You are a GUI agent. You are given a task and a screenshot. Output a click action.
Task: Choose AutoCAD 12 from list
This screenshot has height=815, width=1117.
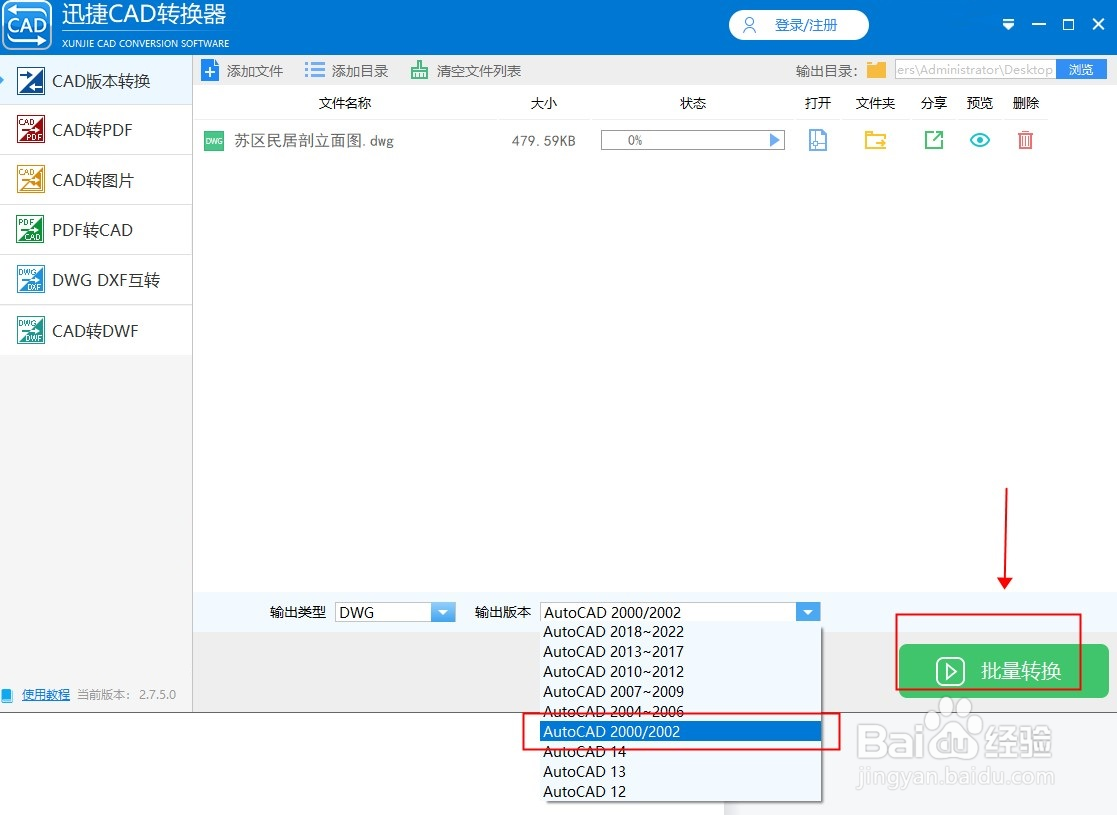tap(680, 791)
